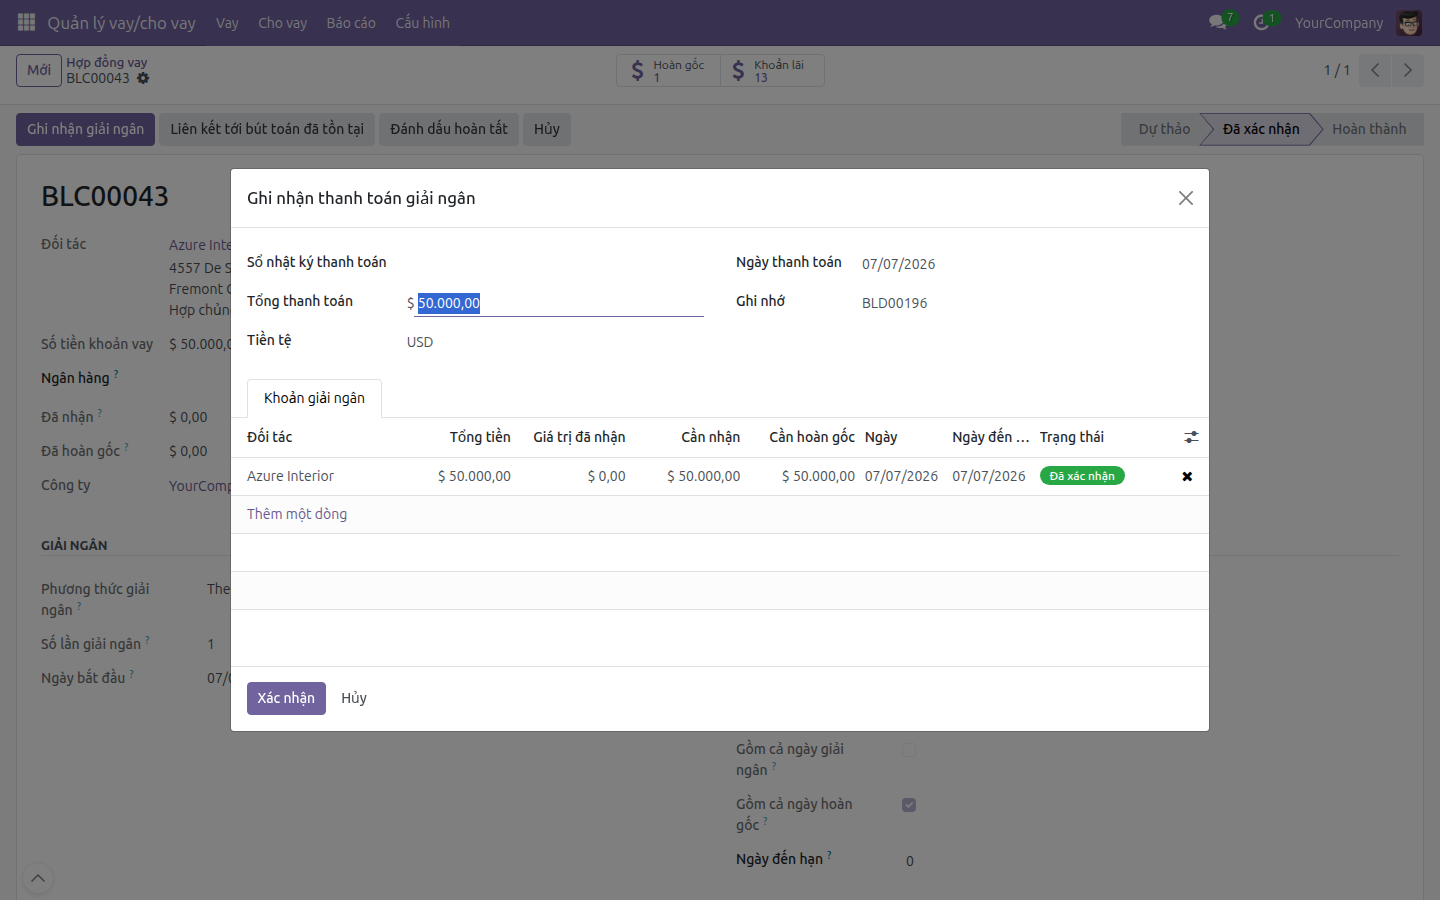
Task: Toggle Gồm cả ngày giải ngân checkbox
Action: (x=909, y=750)
